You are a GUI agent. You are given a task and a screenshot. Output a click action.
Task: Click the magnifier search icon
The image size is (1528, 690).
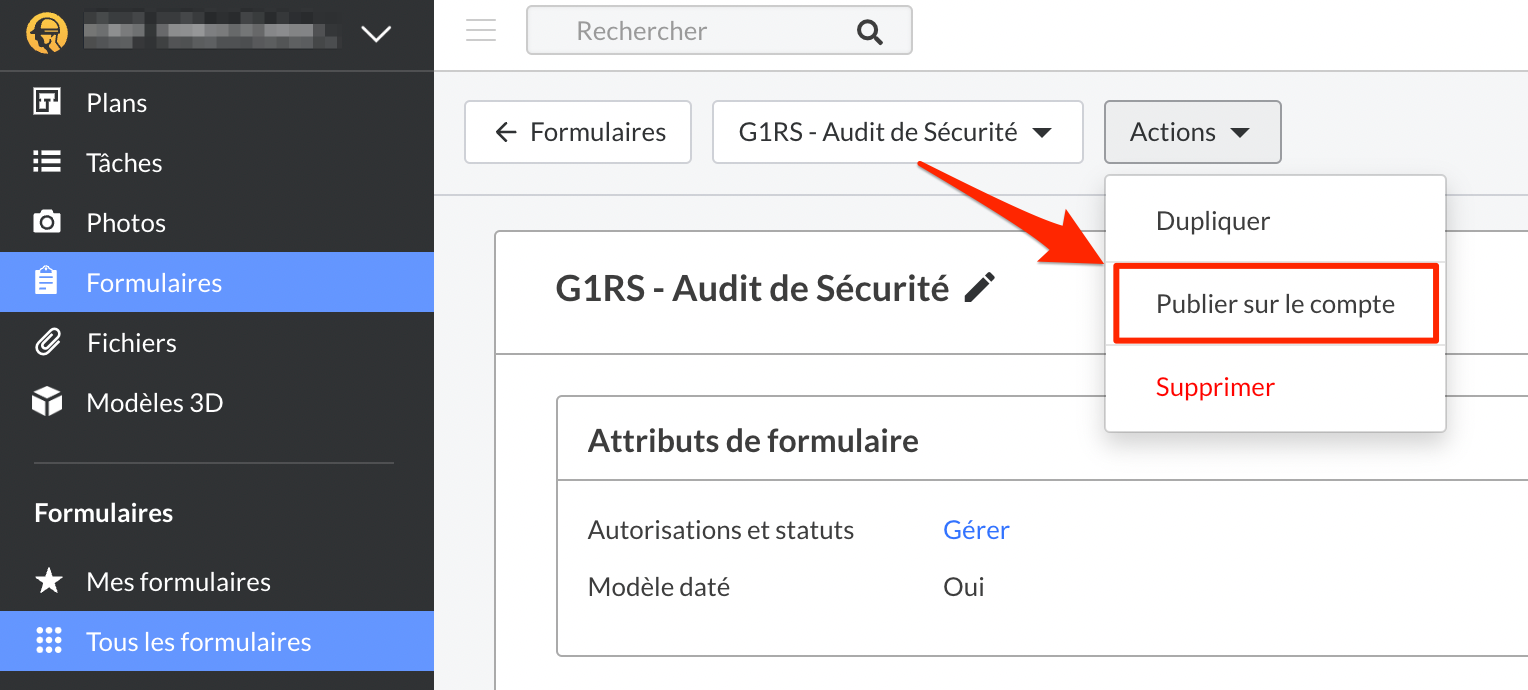coord(870,32)
